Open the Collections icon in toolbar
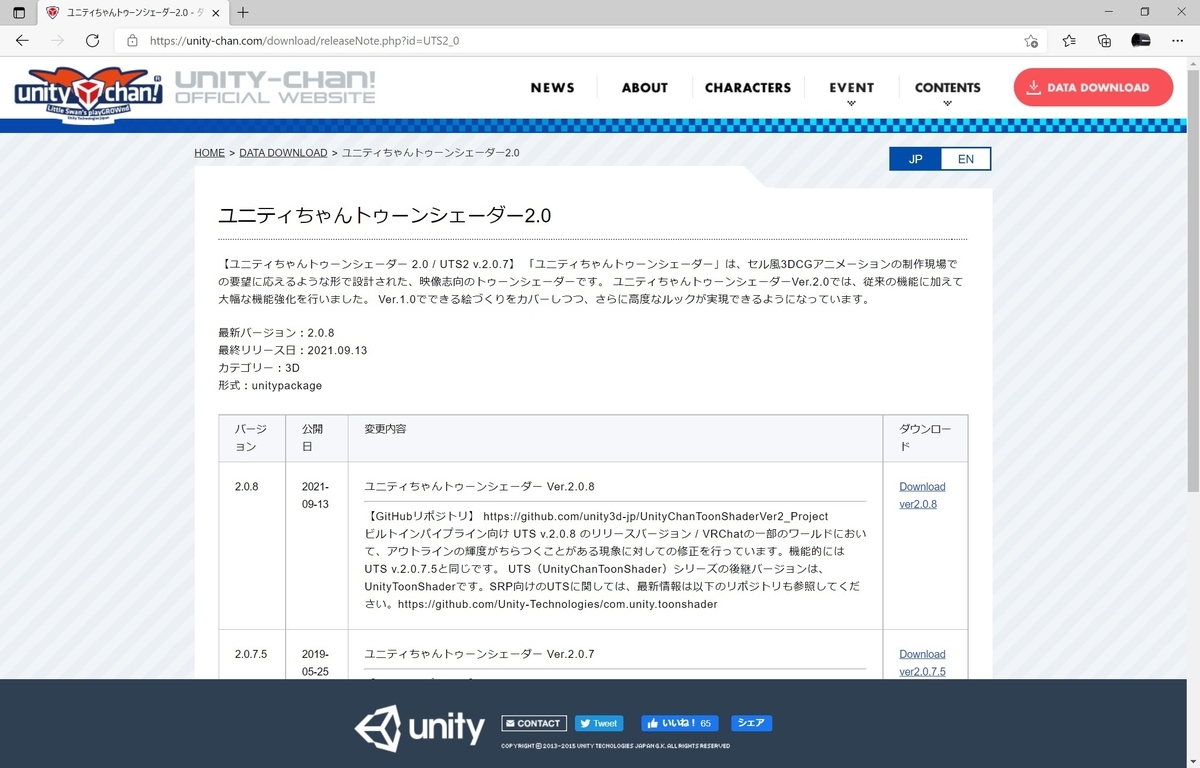This screenshot has width=1200, height=768. click(x=1104, y=41)
